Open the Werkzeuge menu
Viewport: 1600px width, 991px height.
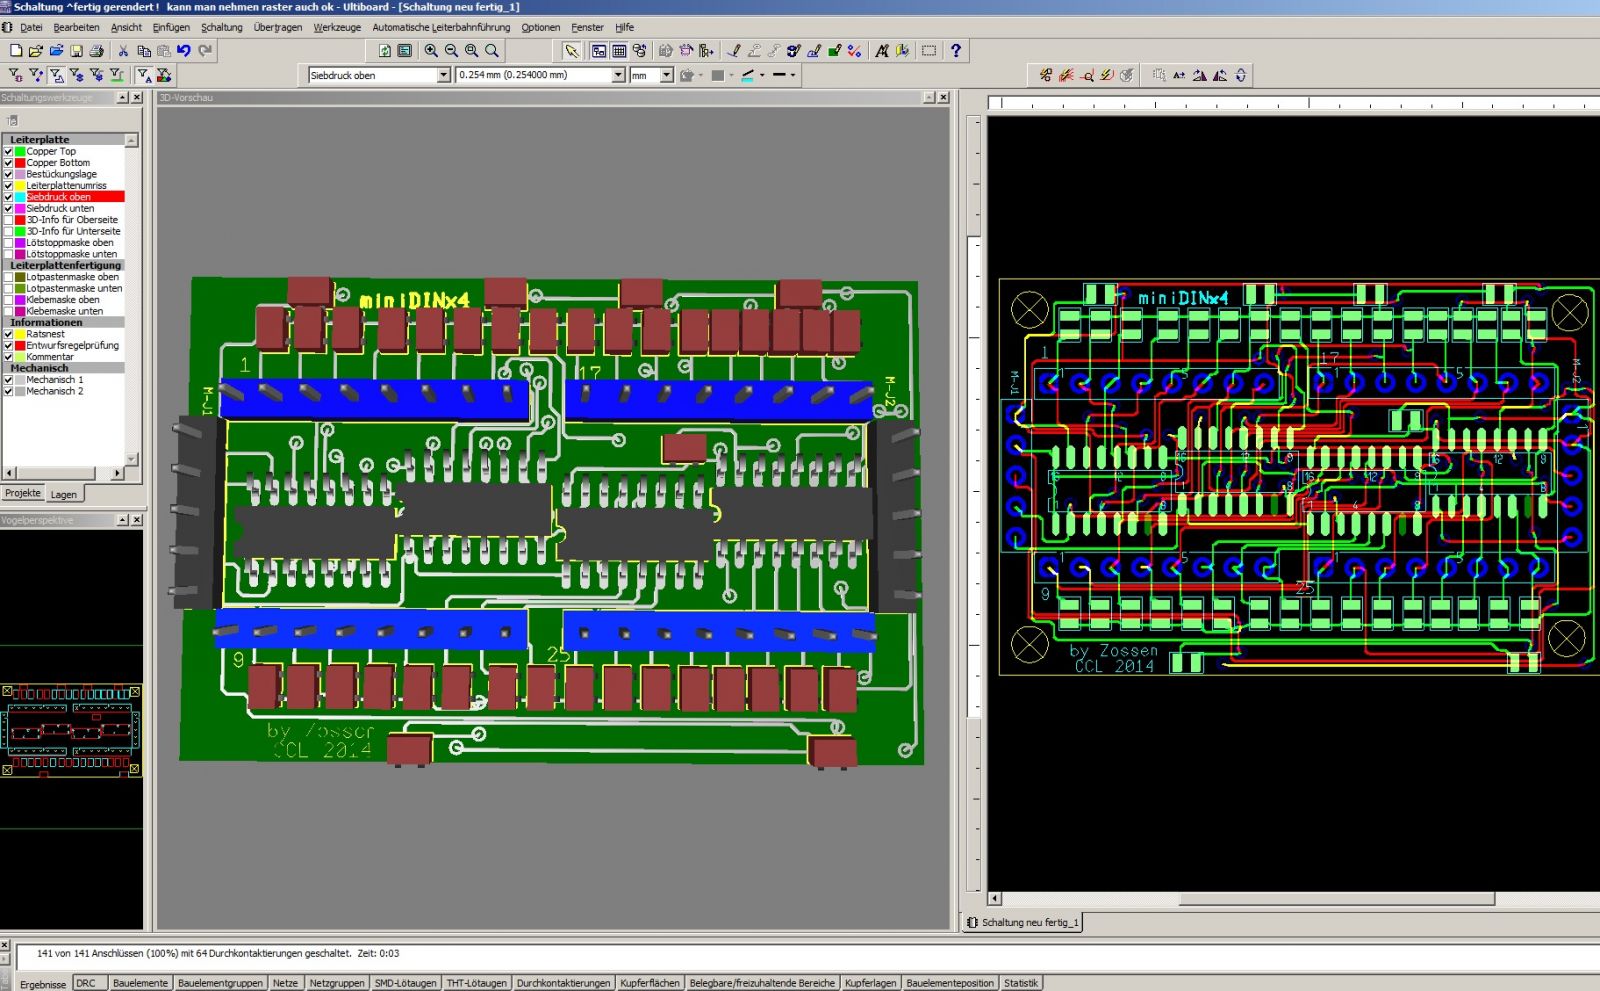pos(337,27)
